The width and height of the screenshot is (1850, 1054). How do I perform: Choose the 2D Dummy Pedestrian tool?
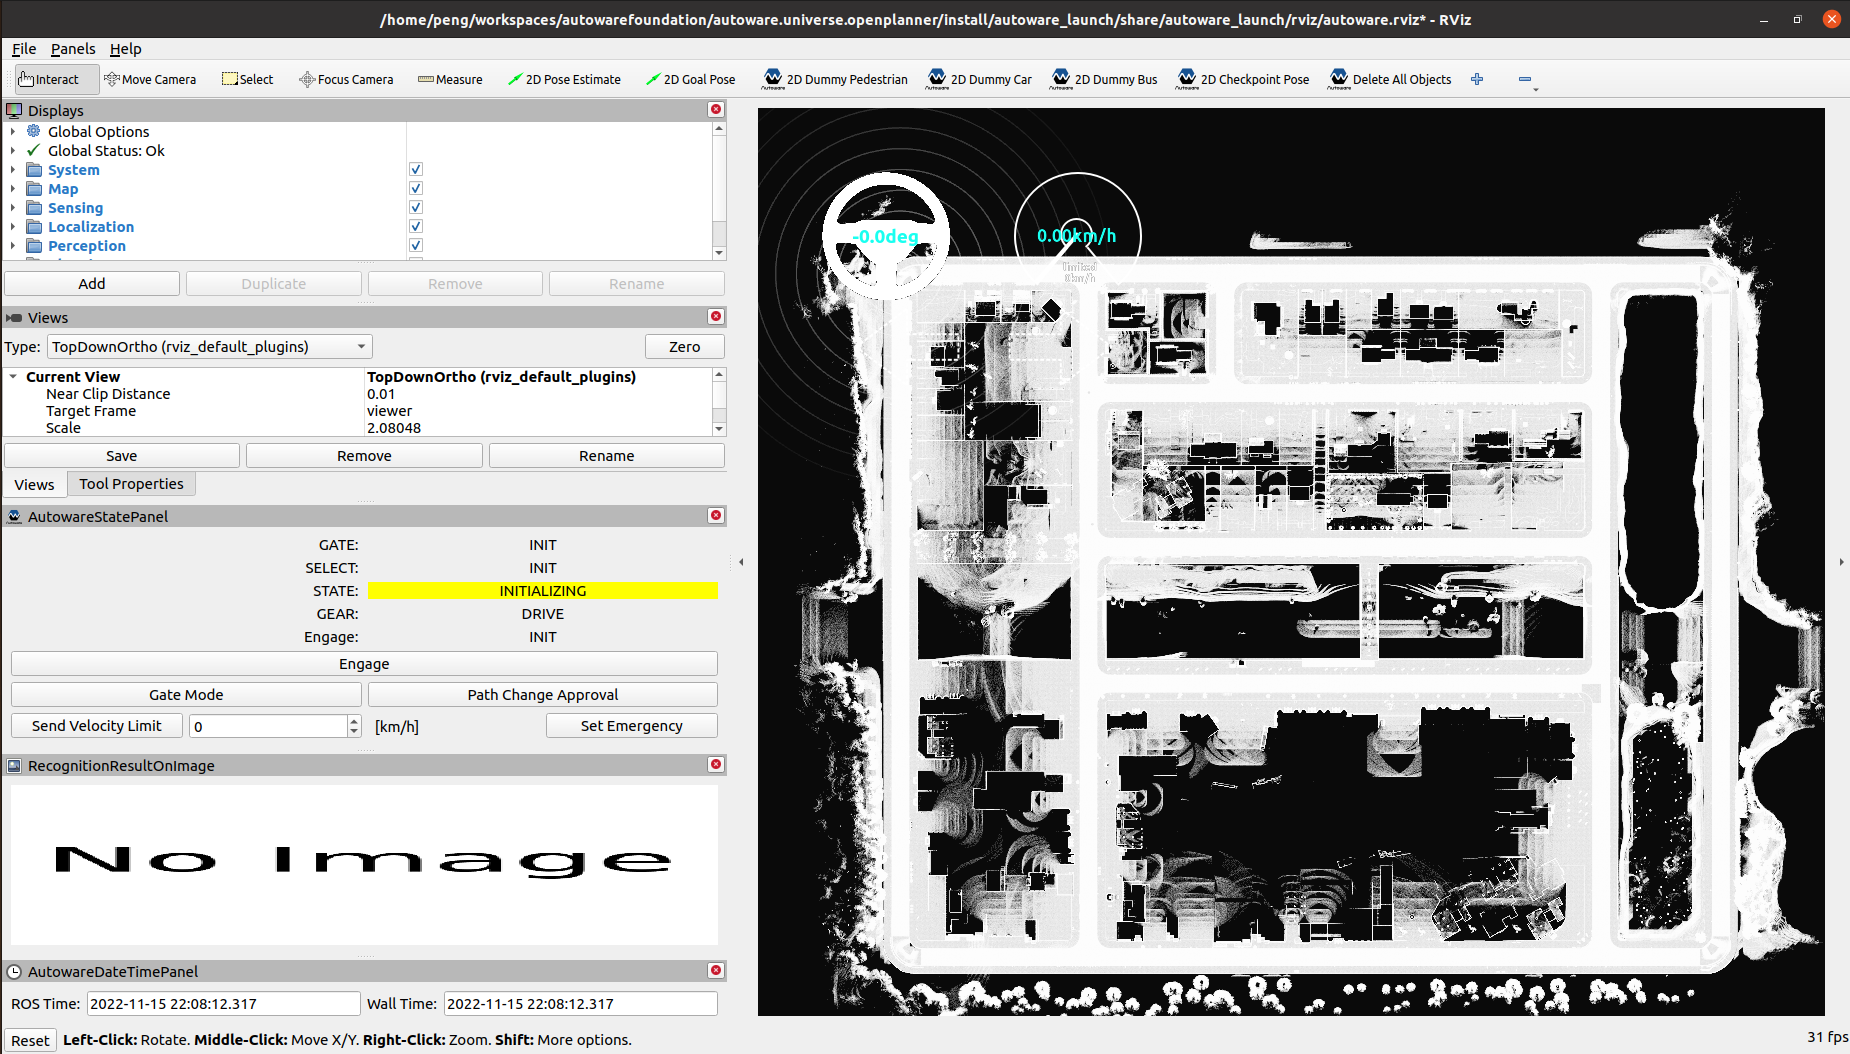835,79
